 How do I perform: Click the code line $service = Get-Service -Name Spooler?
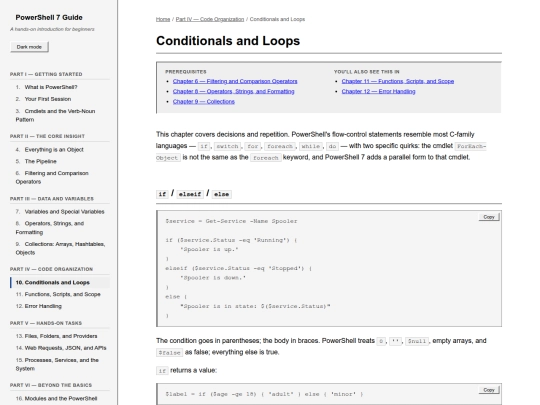pos(231,221)
